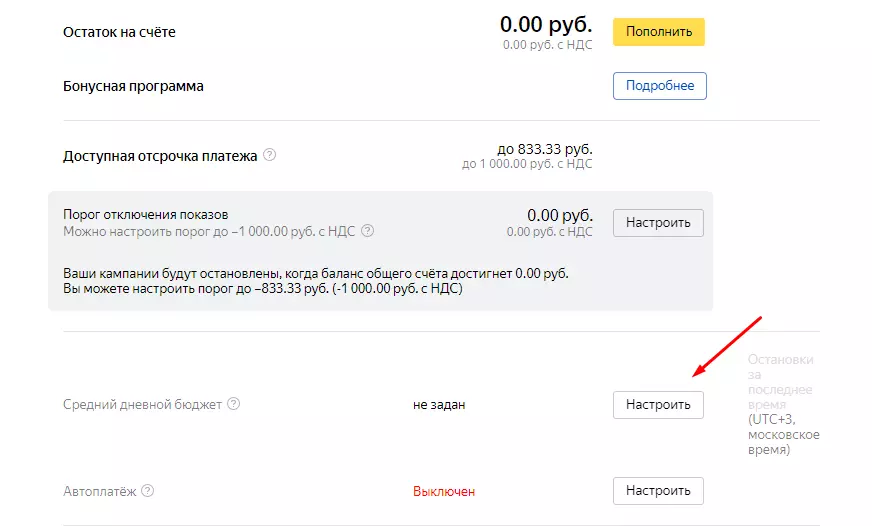Click the 'Средний дневной бюджет' label

[x=142, y=404]
